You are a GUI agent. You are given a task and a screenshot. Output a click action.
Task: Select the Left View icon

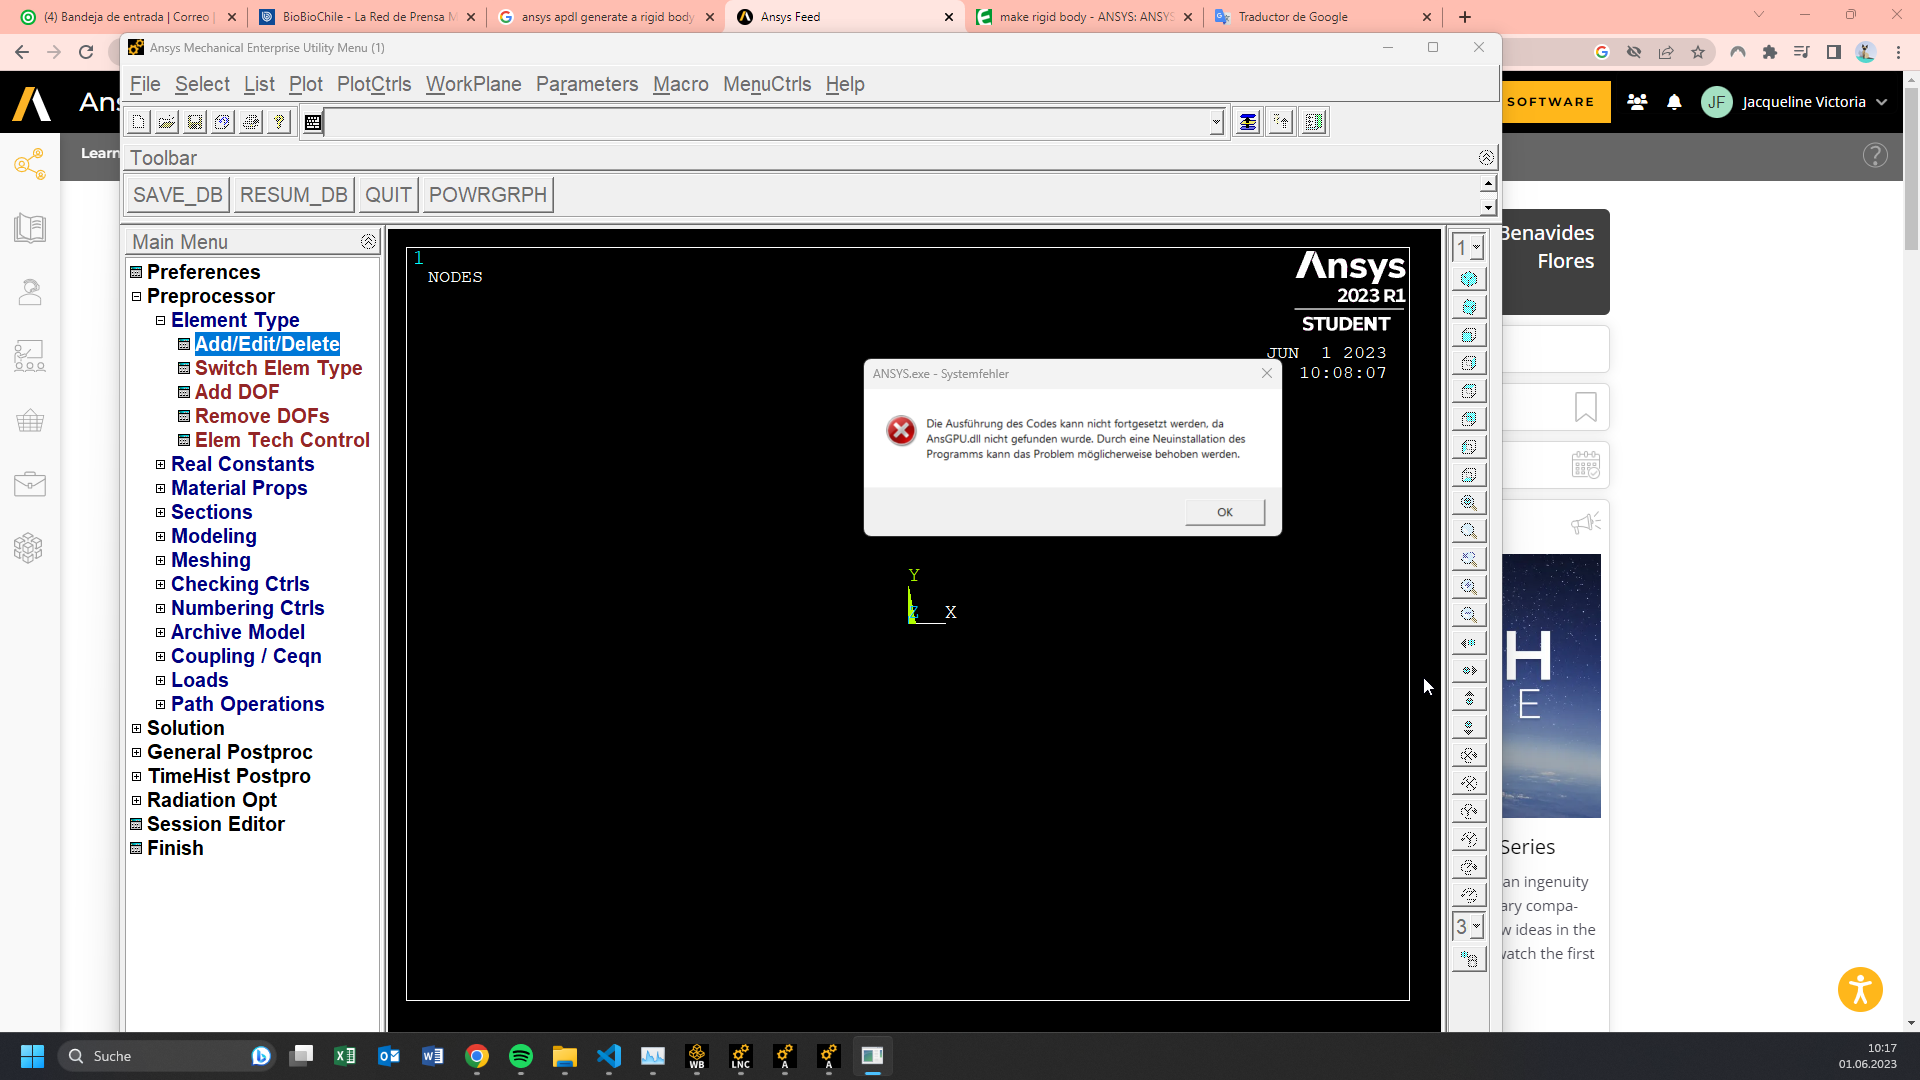[x=1469, y=447]
